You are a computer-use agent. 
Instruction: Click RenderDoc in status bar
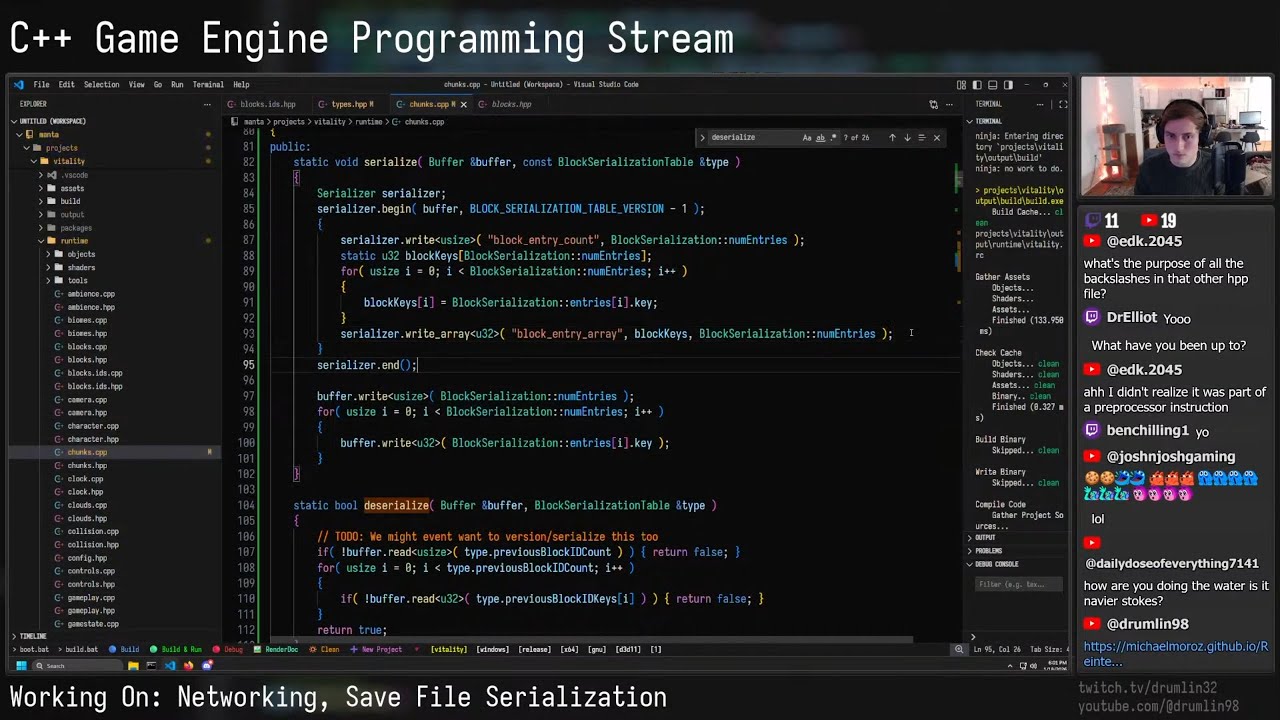276,649
